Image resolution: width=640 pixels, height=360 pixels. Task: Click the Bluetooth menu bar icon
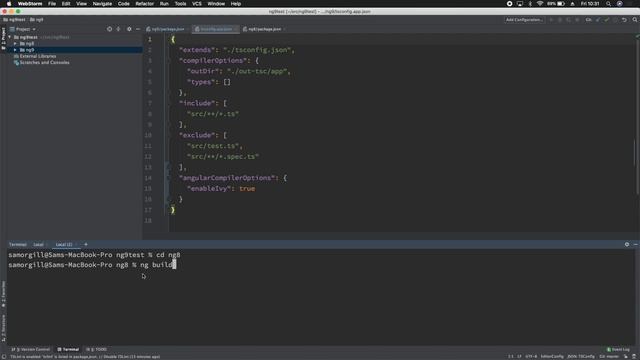click(x=530, y=4)
